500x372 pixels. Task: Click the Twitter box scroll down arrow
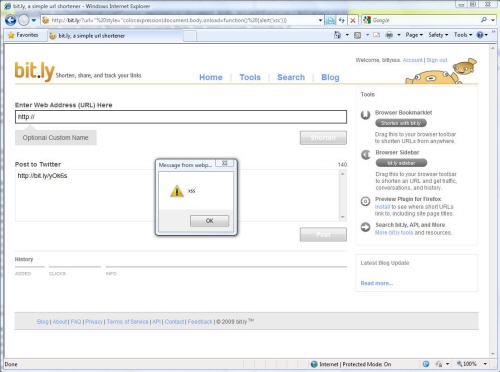(342, 217)
